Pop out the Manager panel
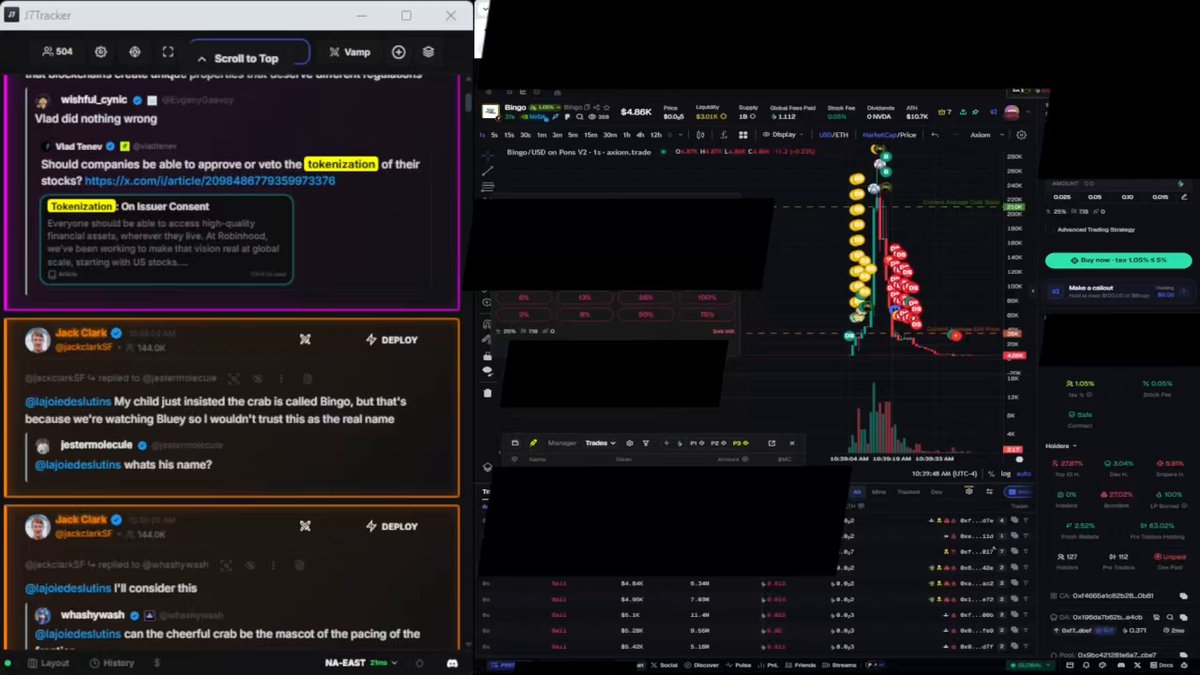This screenshot has width=1200, height=675. tap(771, 443)
